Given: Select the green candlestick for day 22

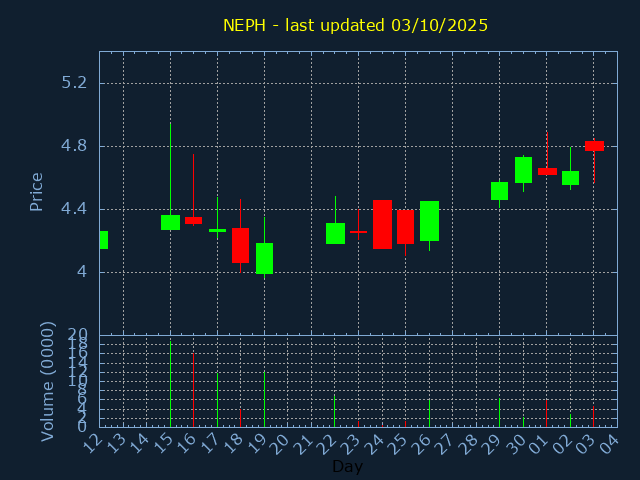Looking at the screenshot, I should [x=335, y=233].
